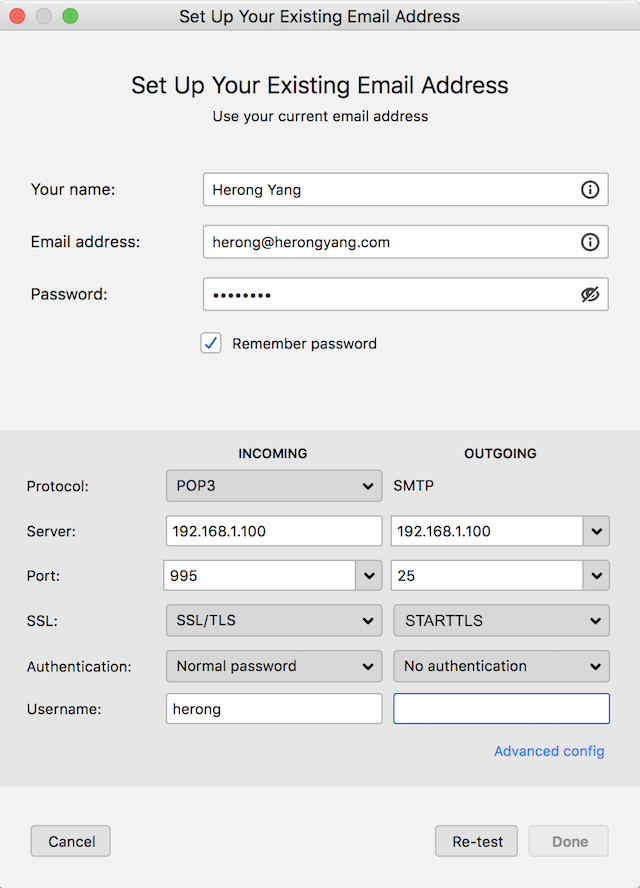The image size is (640, 888).
Task: Click the info icon beside Your name field
Action: (x=590, y=189)
